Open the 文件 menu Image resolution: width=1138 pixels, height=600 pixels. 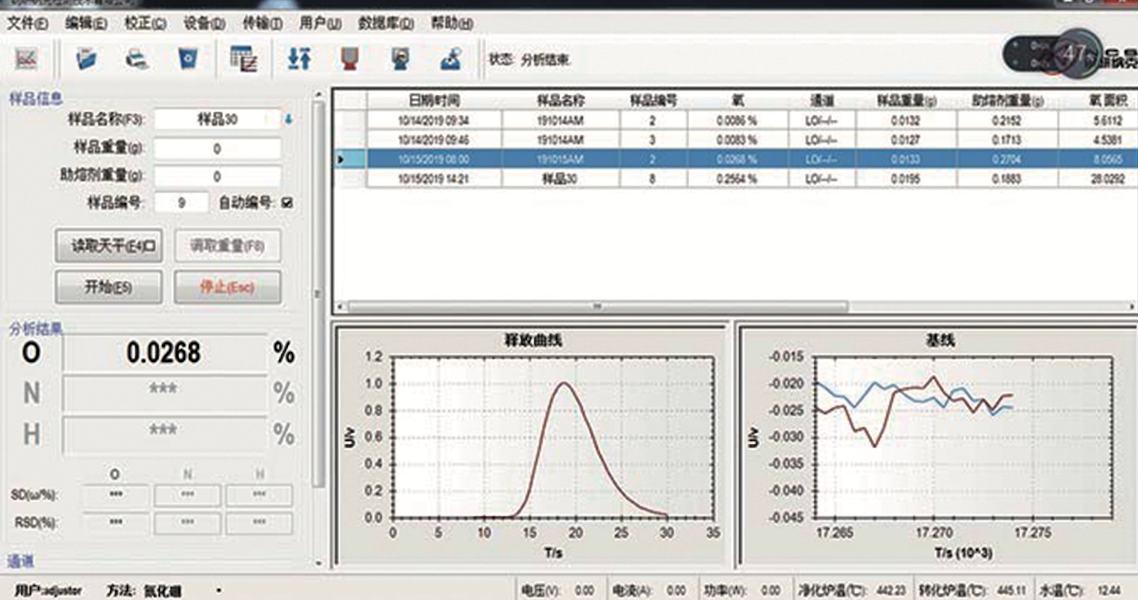point(28,23)
